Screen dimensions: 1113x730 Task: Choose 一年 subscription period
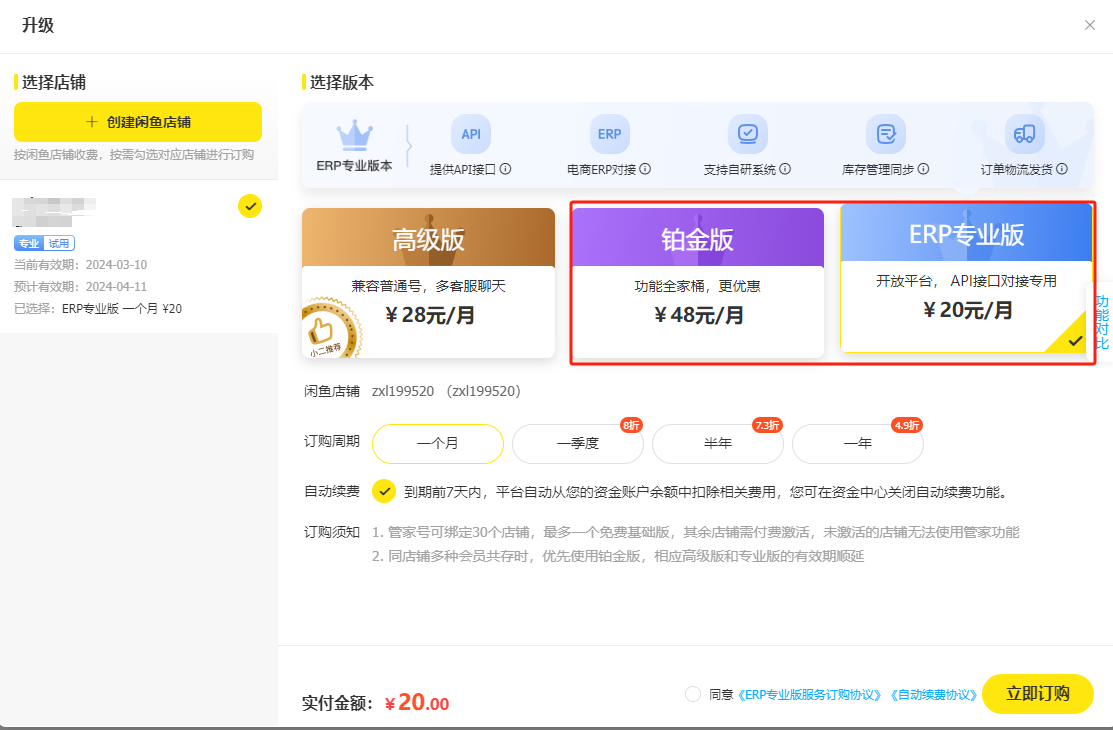pyautogui.click(x=857, y=444)
